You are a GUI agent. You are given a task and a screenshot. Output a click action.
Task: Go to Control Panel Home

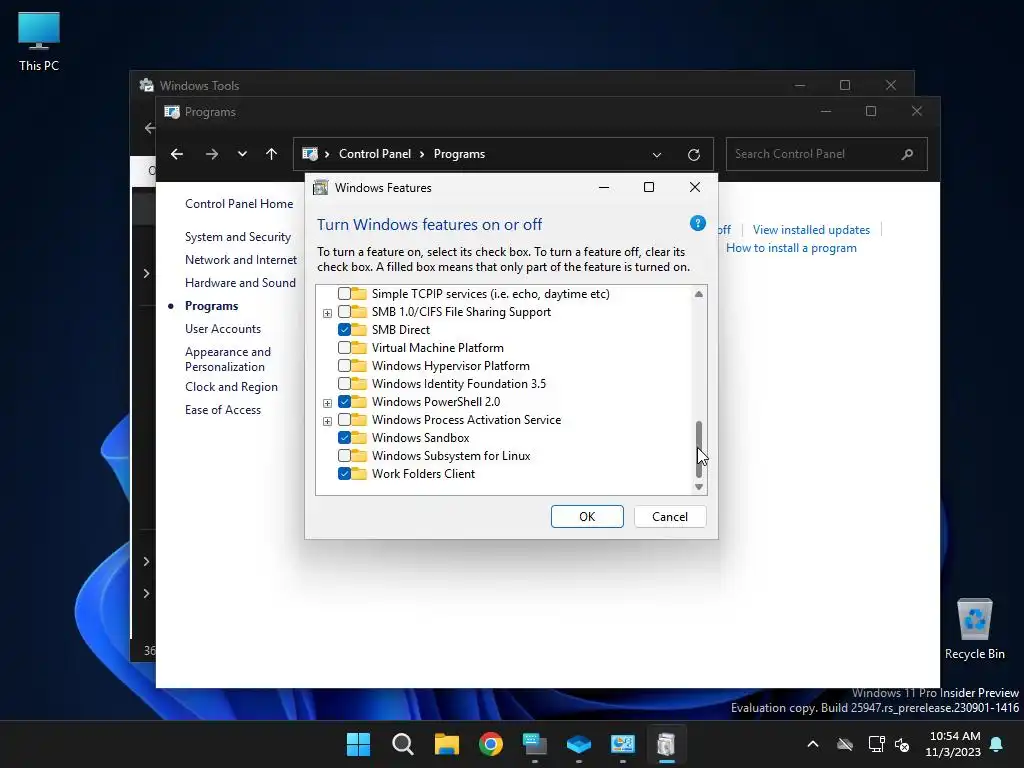point(239,204)
